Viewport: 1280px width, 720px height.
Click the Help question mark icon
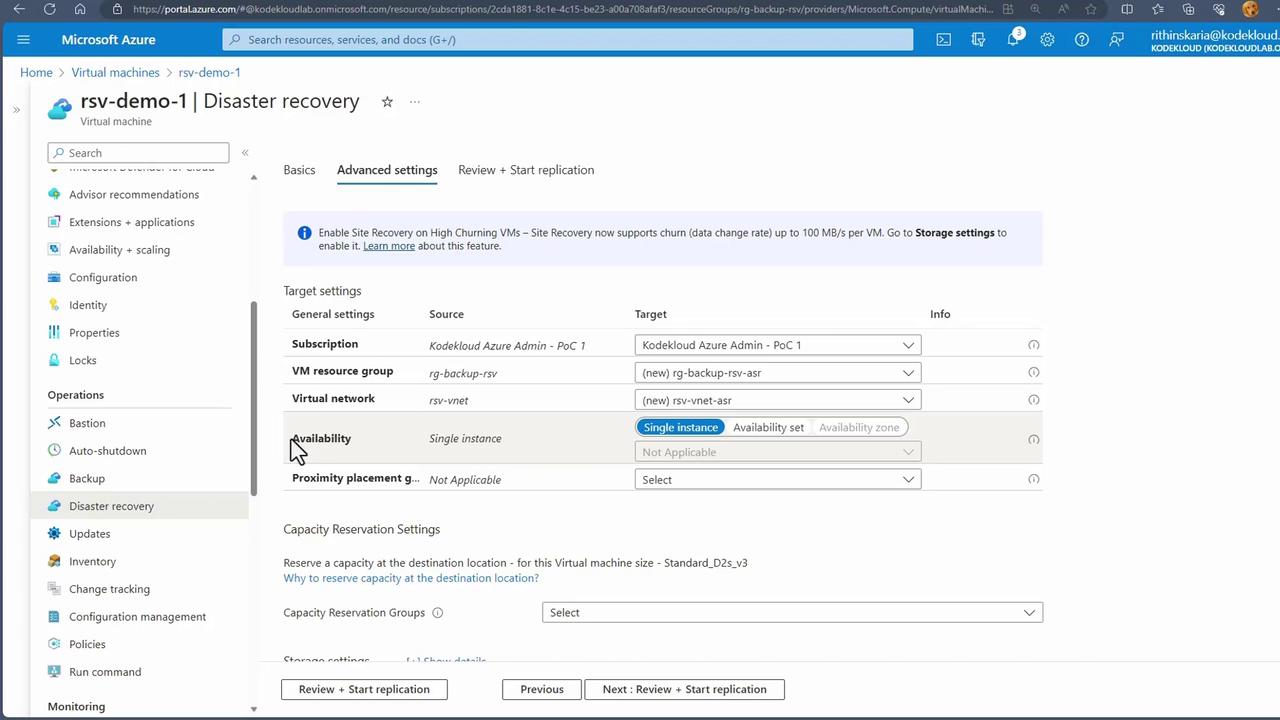[x=1082, y=40]
